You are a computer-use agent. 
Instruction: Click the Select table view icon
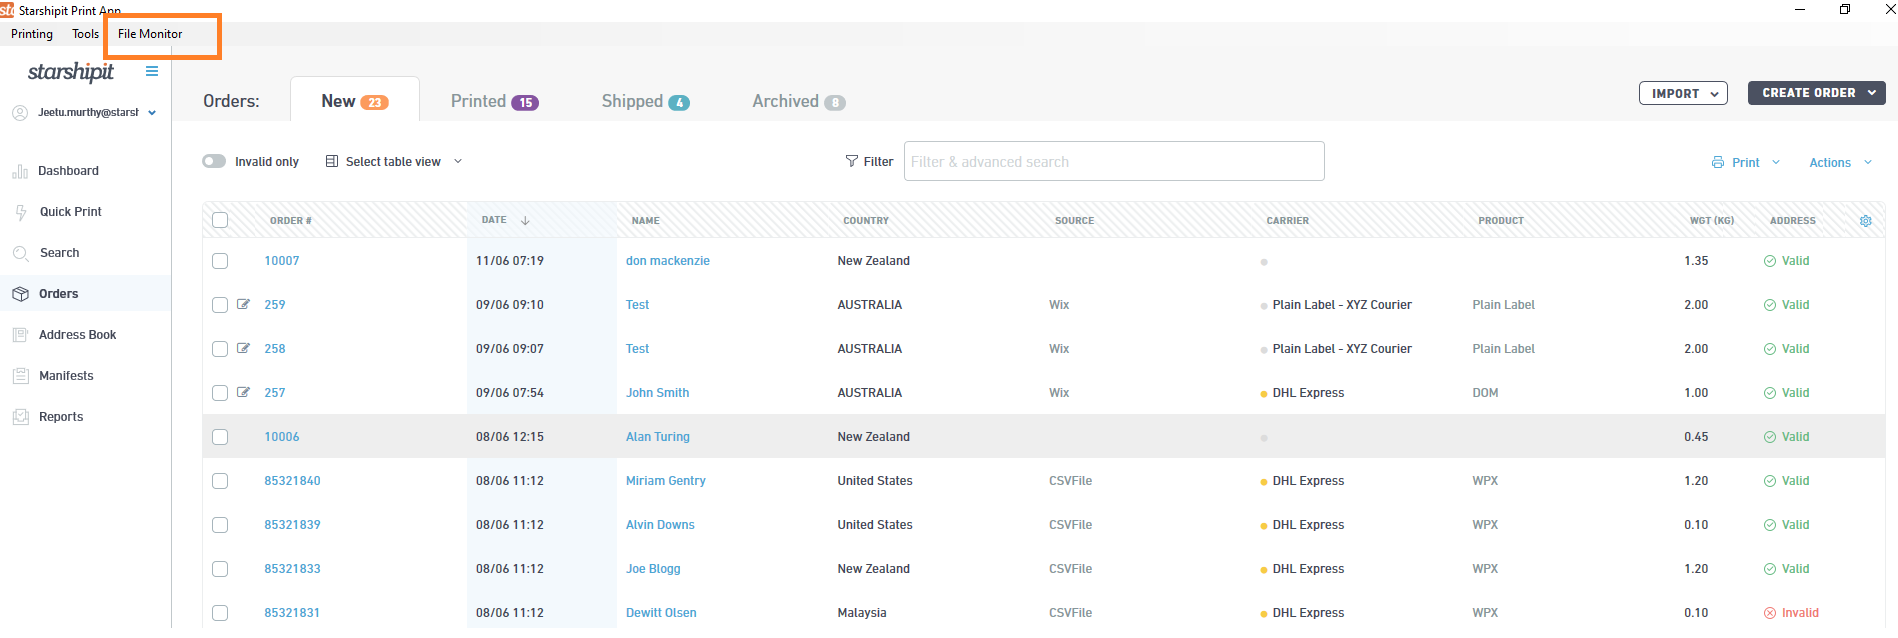point(332,161)
